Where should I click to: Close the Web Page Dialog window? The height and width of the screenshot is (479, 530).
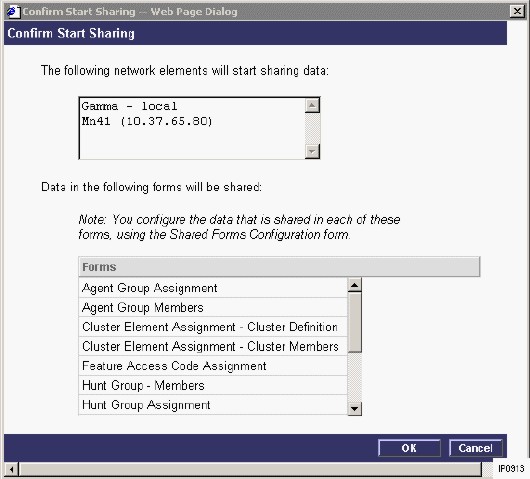click(x=517, y=11)
